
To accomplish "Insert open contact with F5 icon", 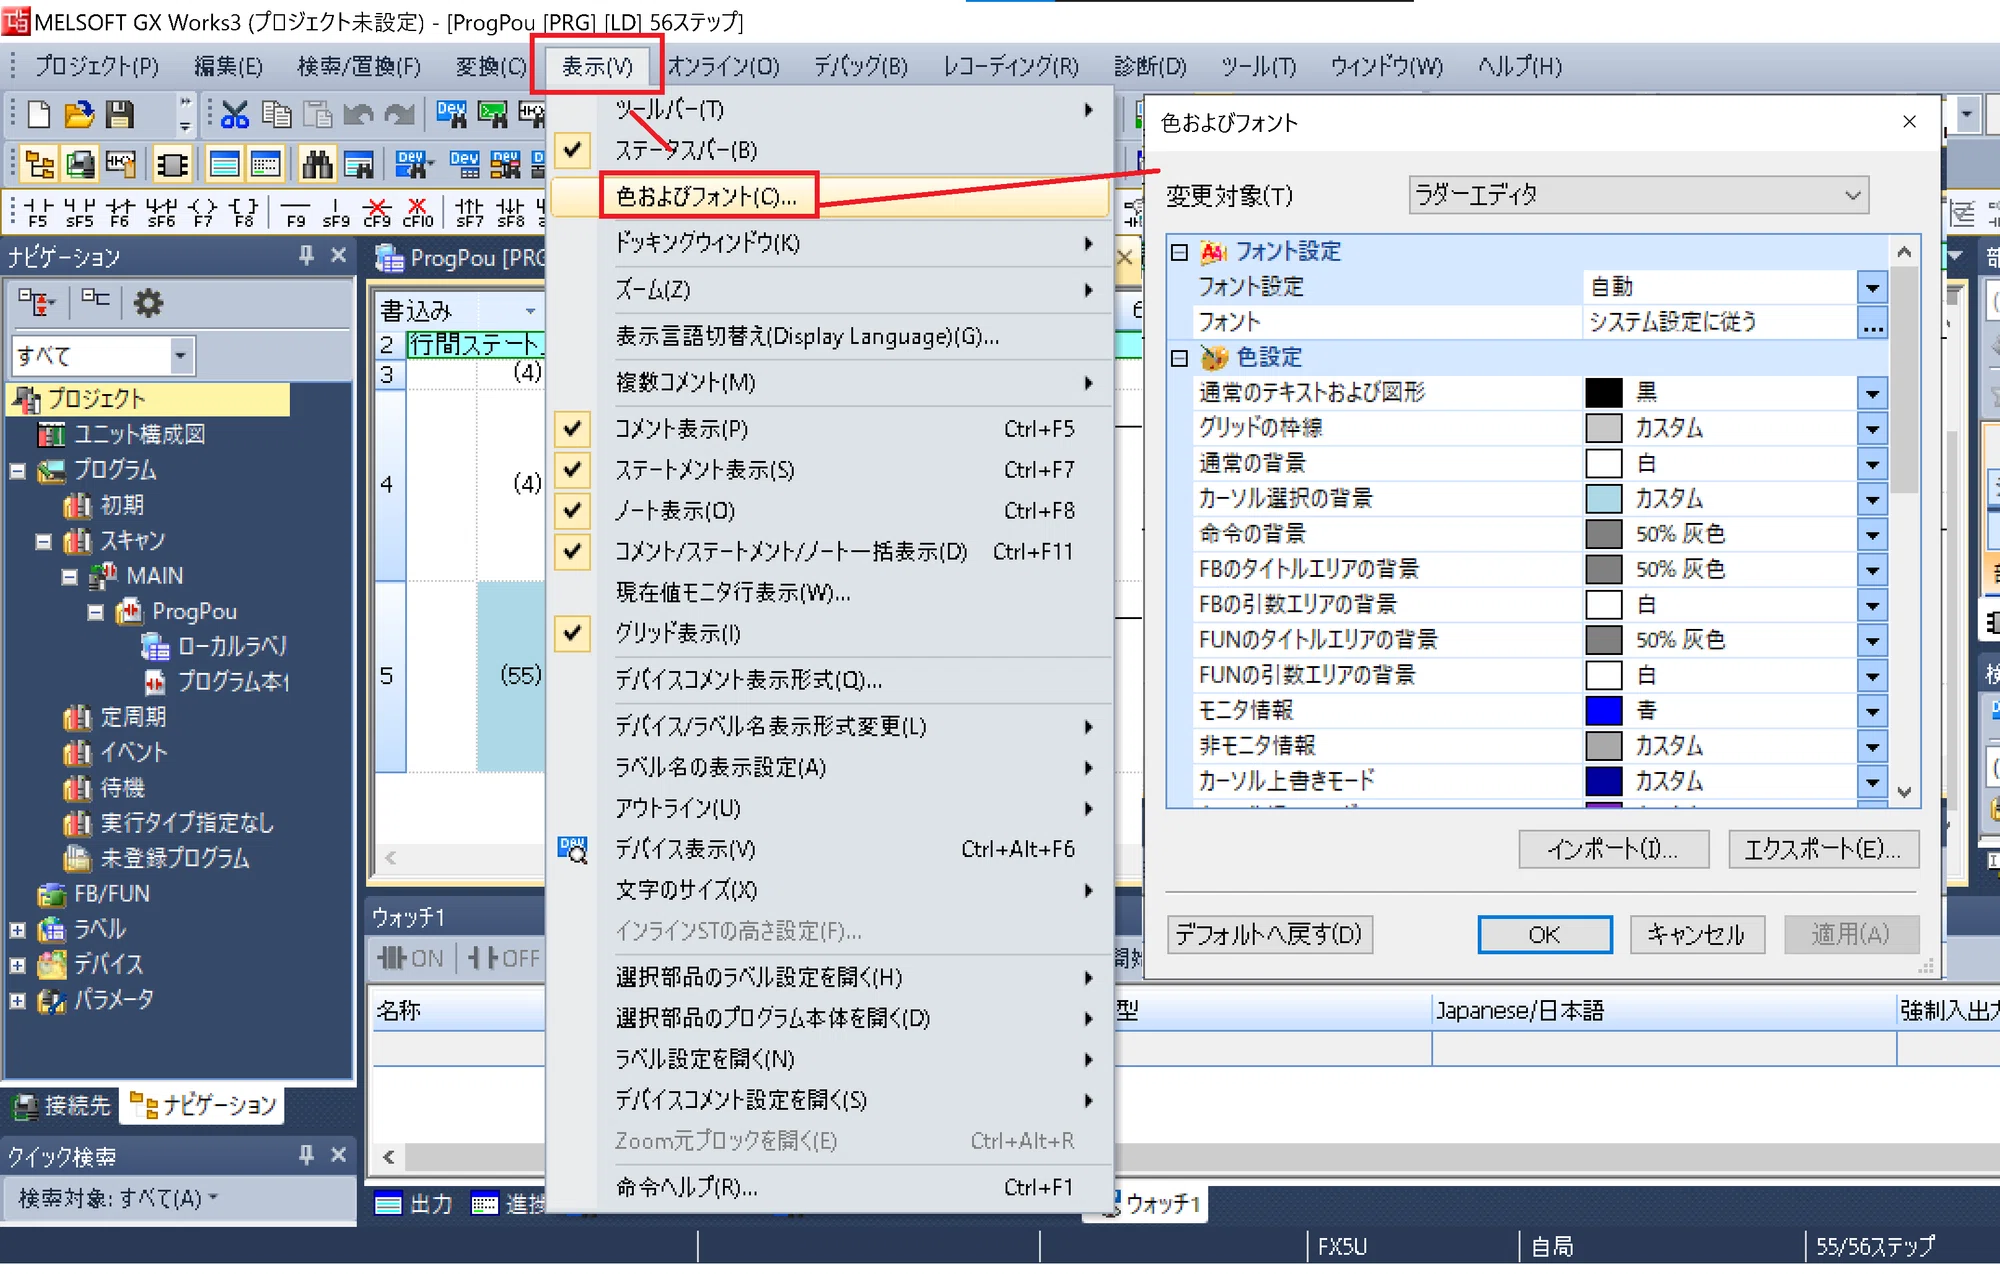I will [38, 211].
